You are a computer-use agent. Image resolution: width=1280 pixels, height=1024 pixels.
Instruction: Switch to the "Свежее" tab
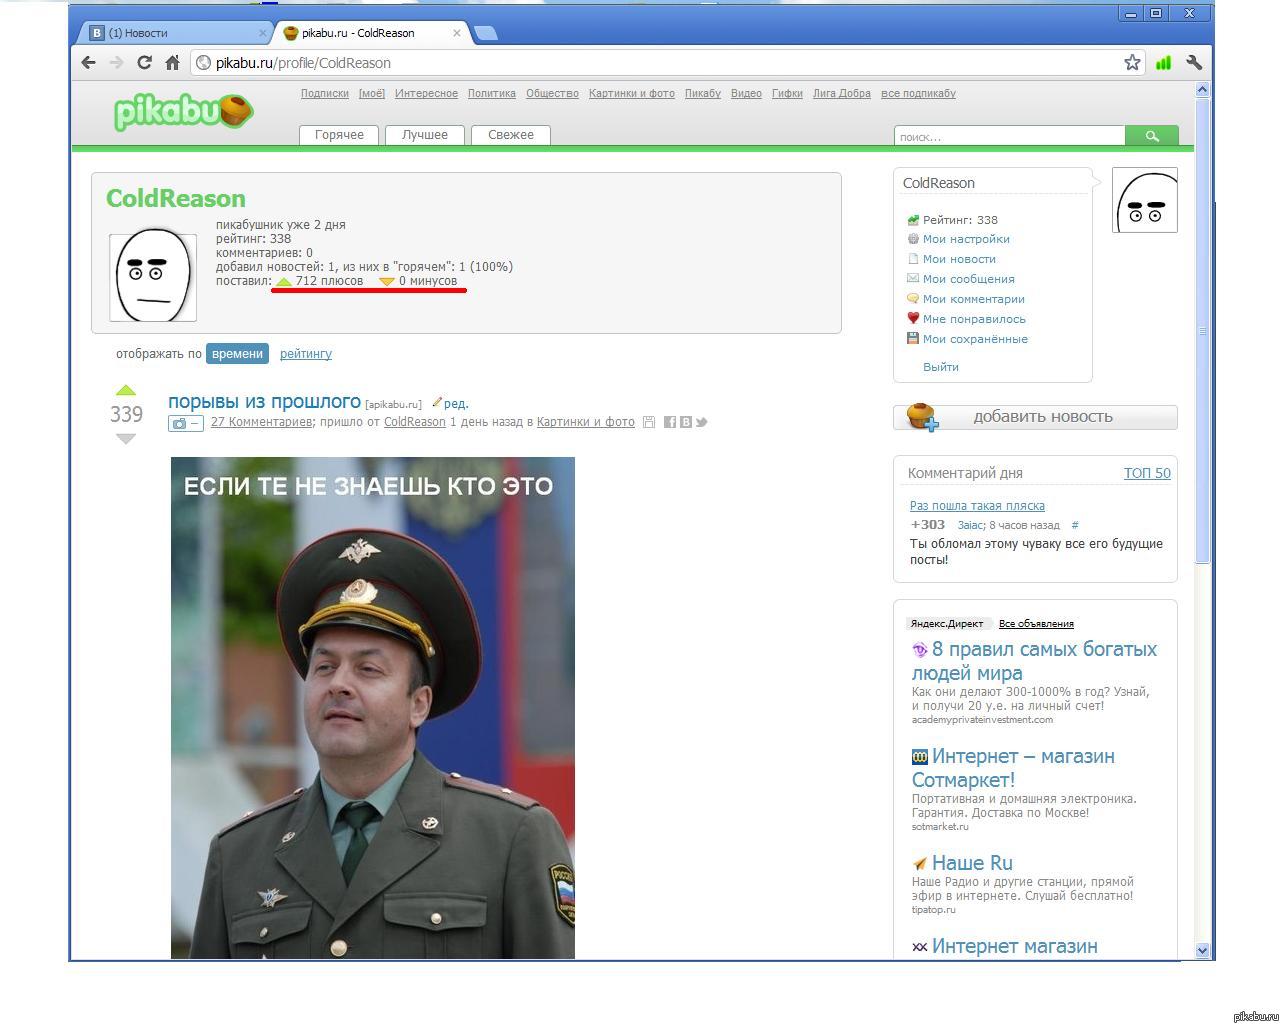[510, 135]
